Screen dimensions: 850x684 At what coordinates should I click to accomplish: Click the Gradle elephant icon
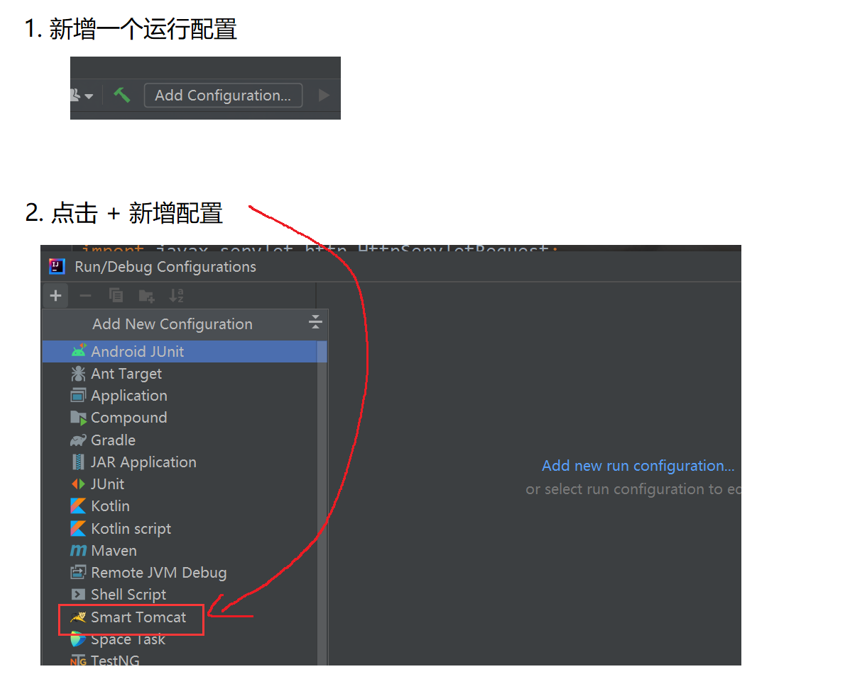(78, 440)
